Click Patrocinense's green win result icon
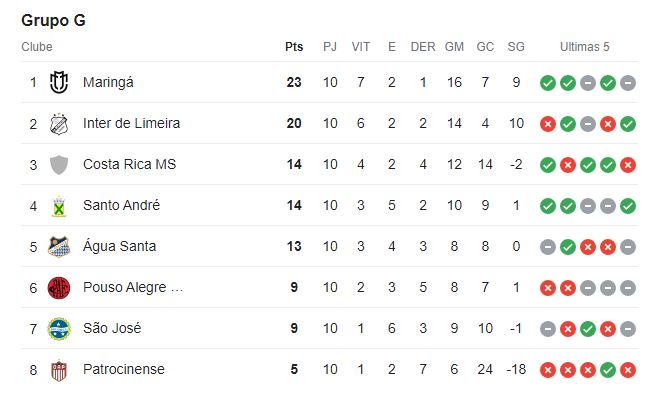The width and height of the screenshot is (660, 402). pos(608,369)
